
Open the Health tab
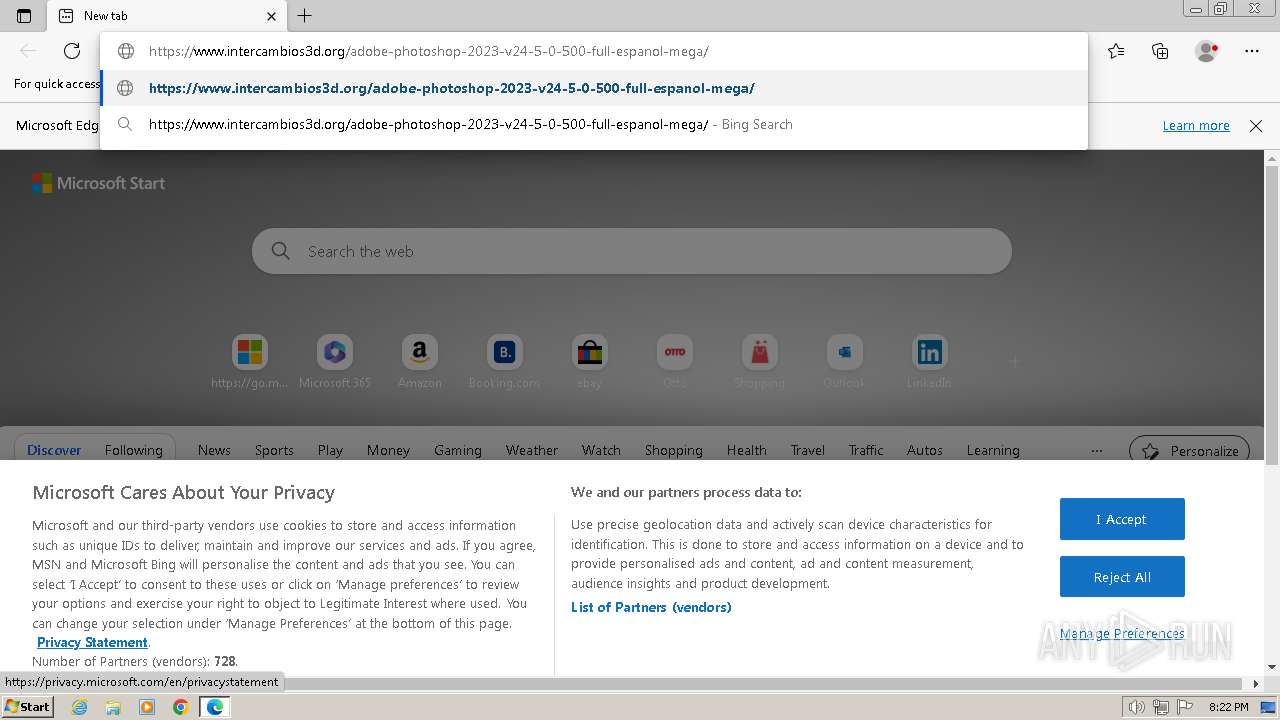[747, 450]
